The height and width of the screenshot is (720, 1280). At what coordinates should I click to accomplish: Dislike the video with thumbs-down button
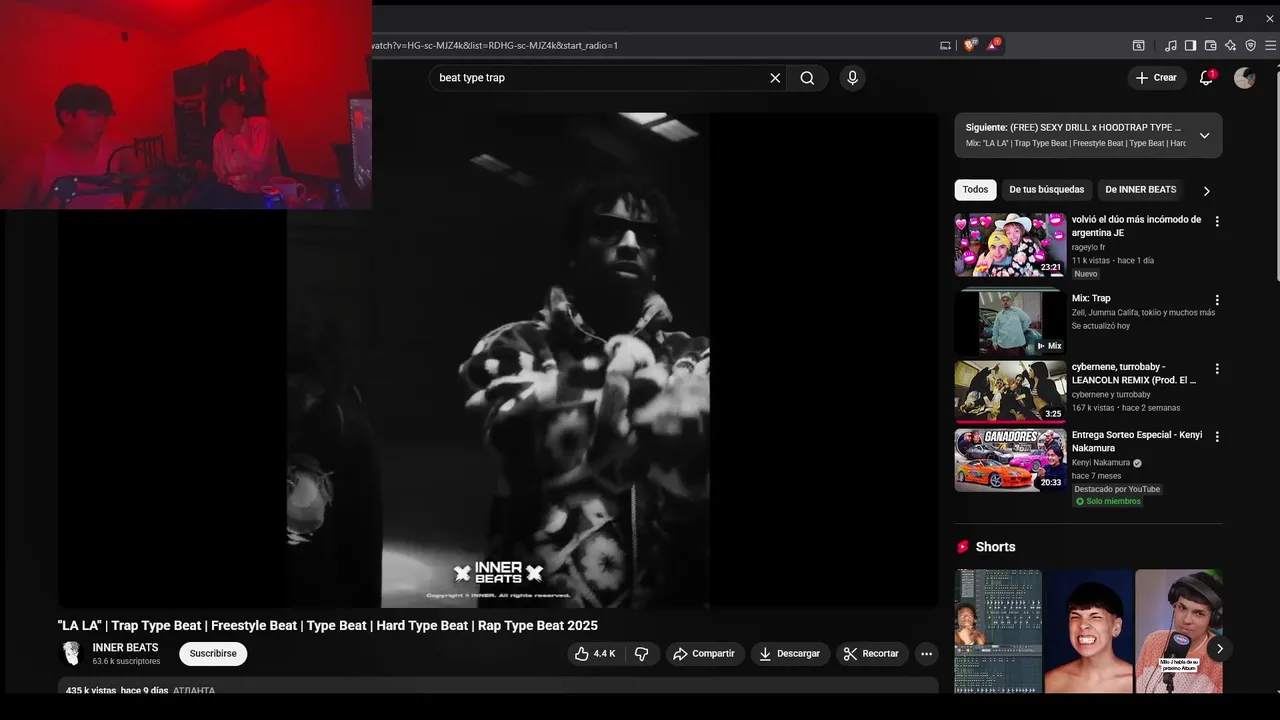point(642,654)
